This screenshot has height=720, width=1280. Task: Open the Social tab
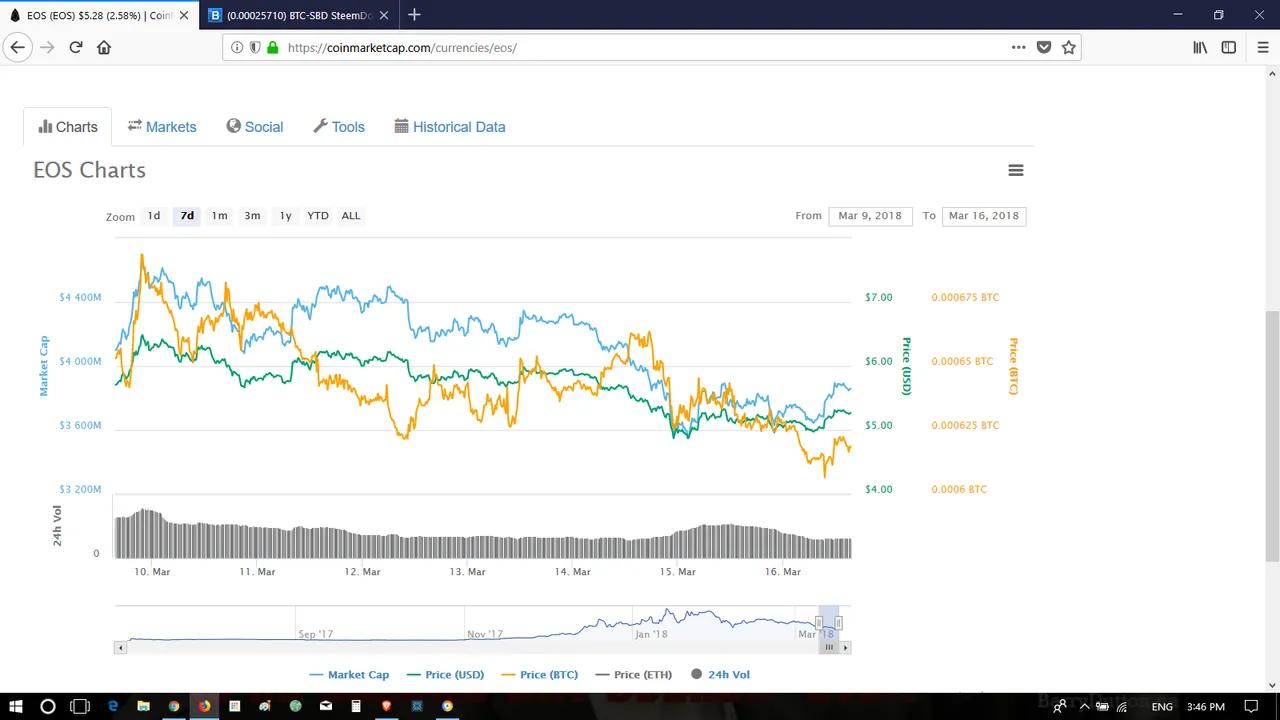[x=255, y=127]
